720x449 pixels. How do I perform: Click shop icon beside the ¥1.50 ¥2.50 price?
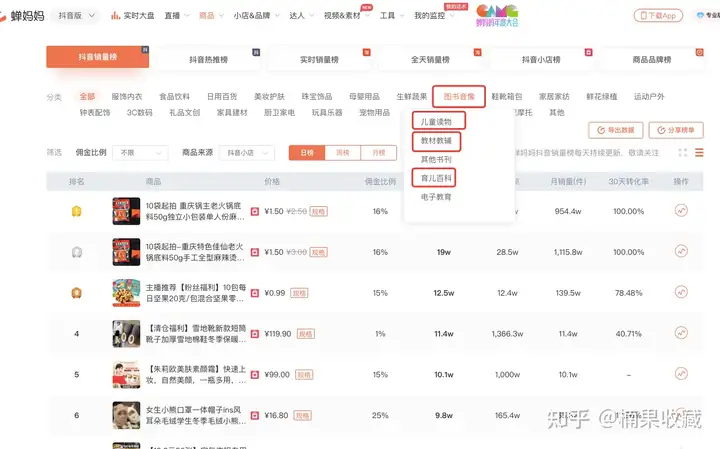pyautogui.click(x=255, y=212)
